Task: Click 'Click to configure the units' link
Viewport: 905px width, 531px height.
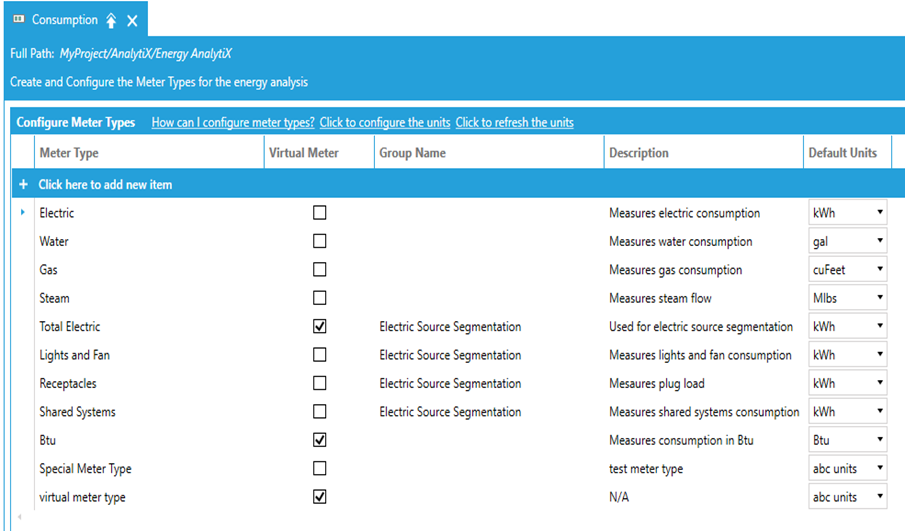Action: [x=385, y=123]
